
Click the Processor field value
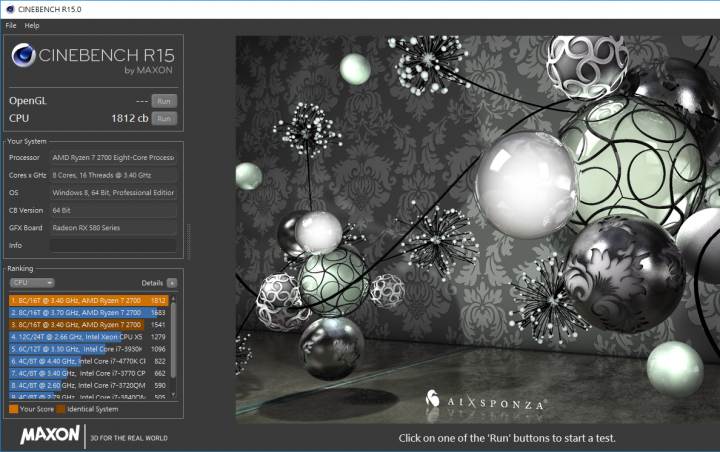click(113, 158)
